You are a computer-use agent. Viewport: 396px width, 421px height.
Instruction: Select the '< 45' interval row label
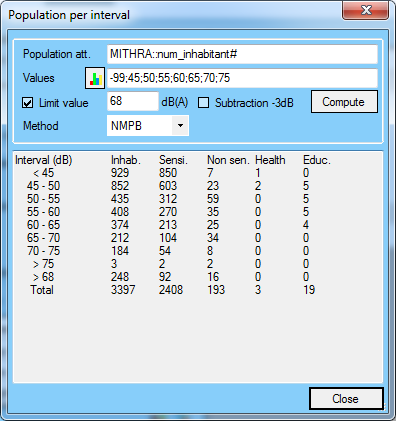tap(43, 173)
